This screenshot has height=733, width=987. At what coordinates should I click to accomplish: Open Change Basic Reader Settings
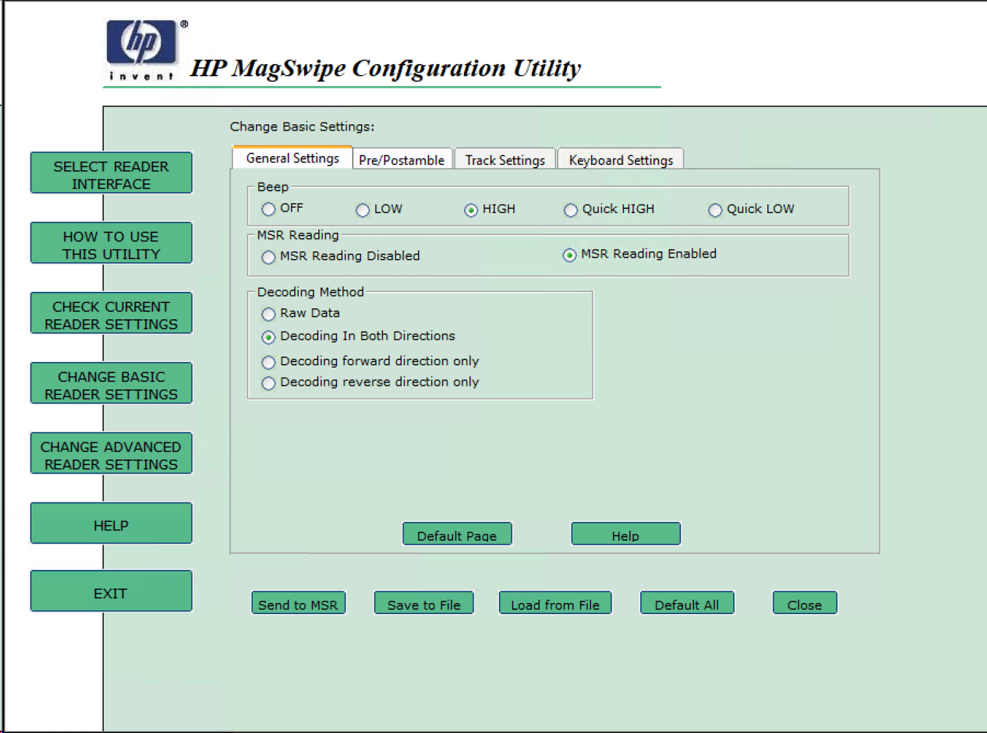click(111, 383)
